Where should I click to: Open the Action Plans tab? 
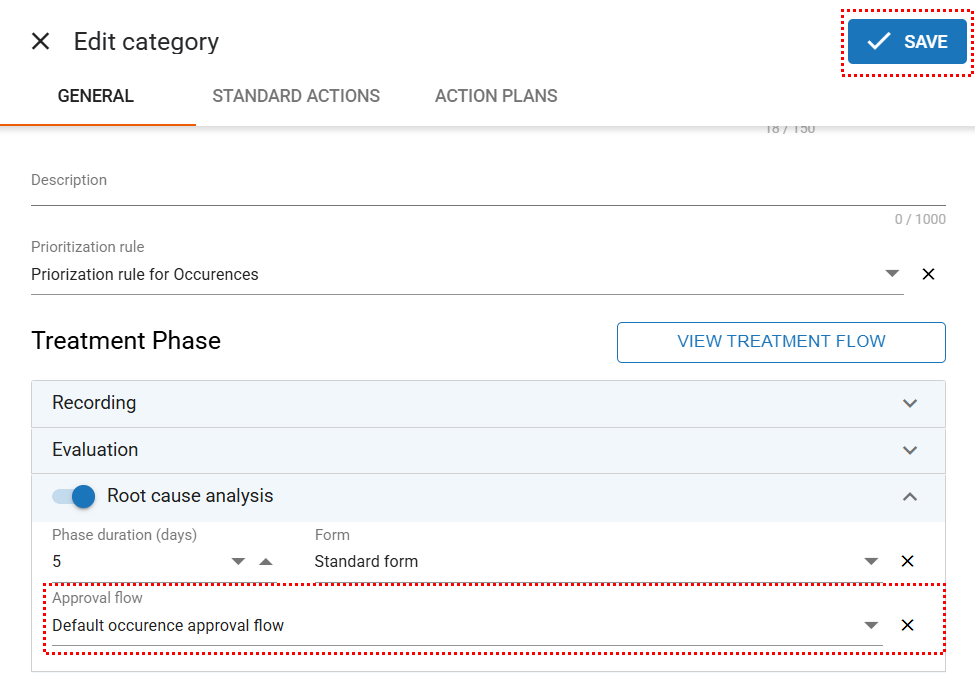pos(496,96)
